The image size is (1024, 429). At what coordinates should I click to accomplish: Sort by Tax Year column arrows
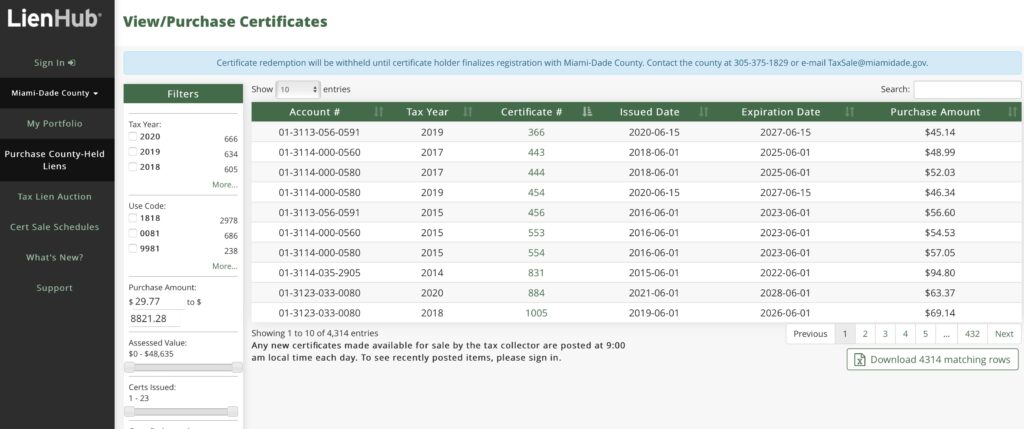[x=468, y=112]
